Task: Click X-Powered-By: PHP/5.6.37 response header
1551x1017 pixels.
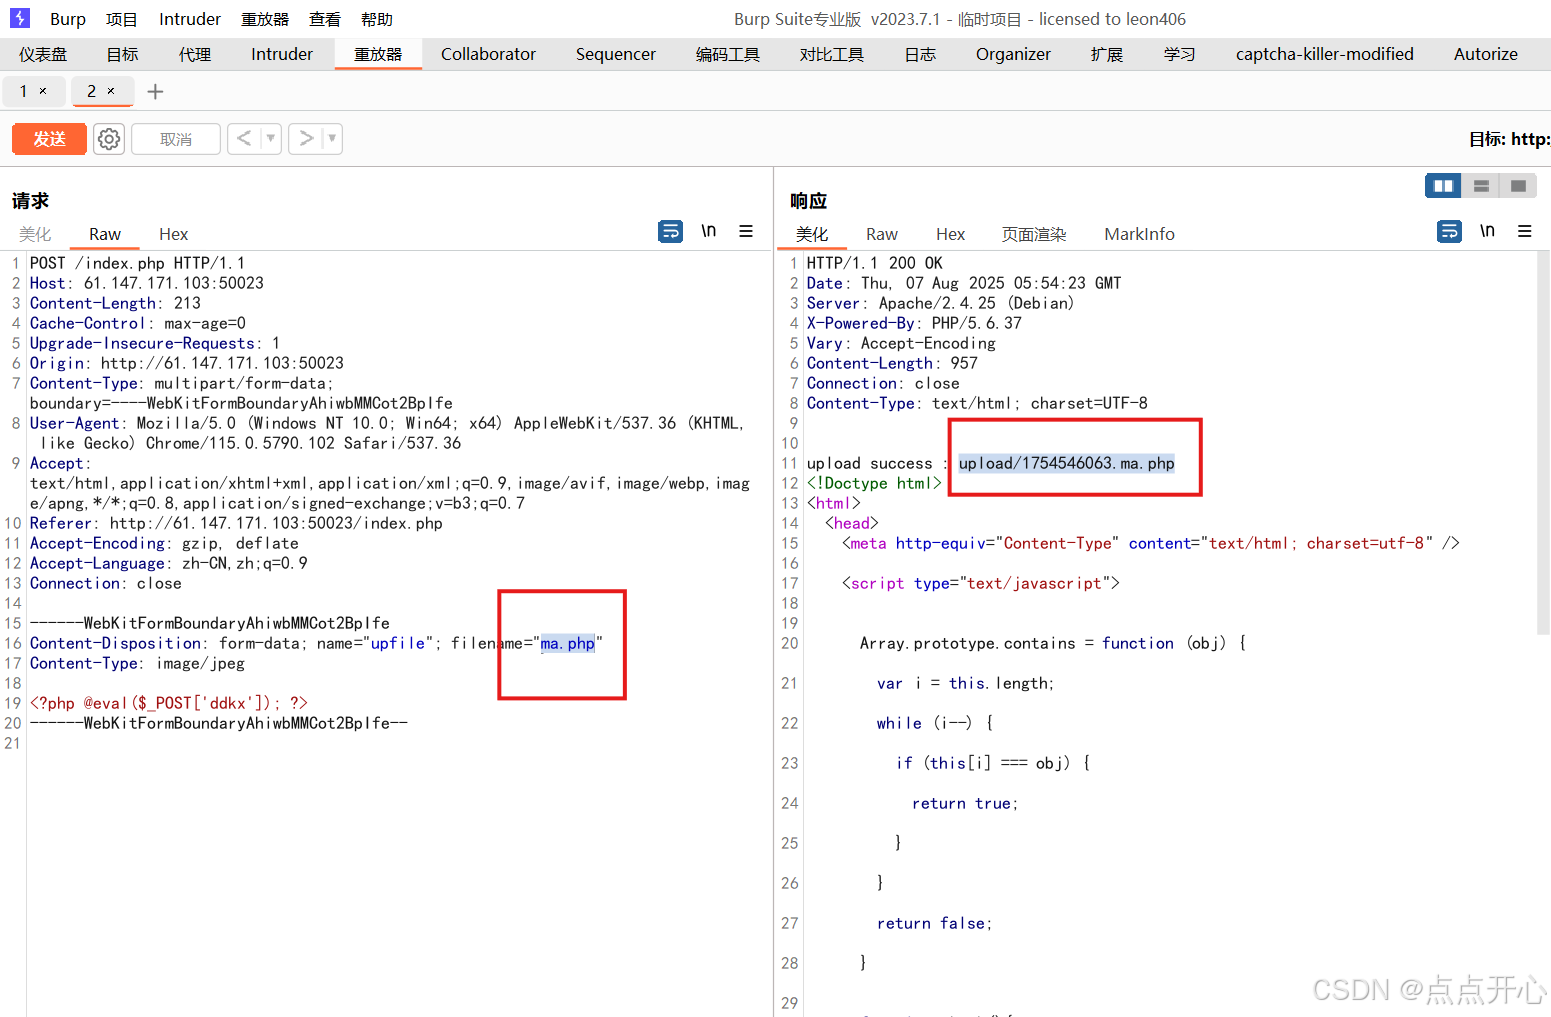Action: click(x=914, y=323)
